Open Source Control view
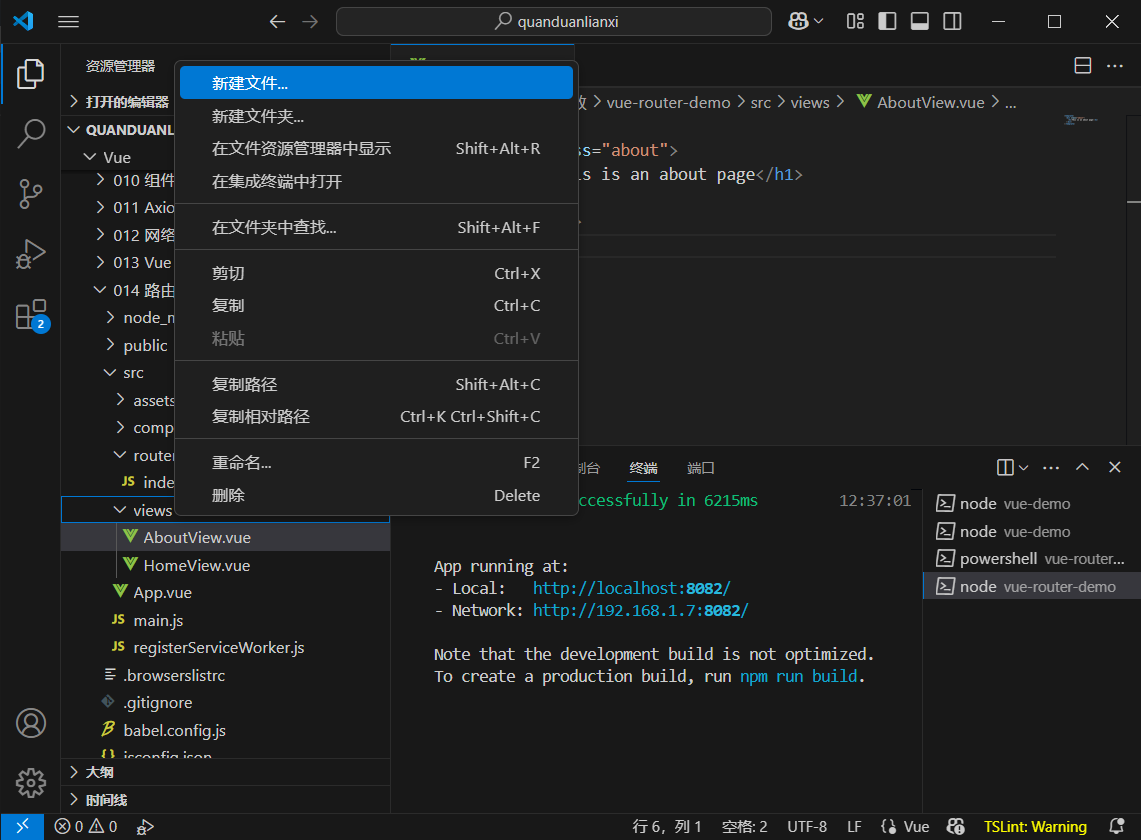Viewport: 1141px width, 840px height. pos(31,194)
